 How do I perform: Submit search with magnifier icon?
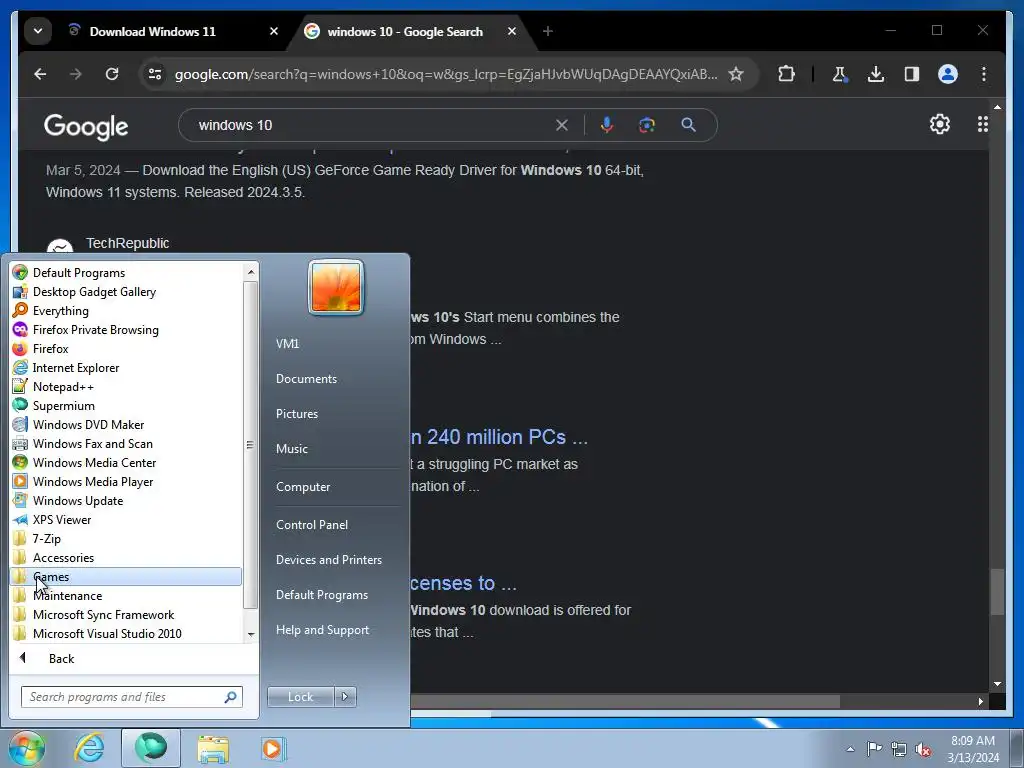[688, 125]
